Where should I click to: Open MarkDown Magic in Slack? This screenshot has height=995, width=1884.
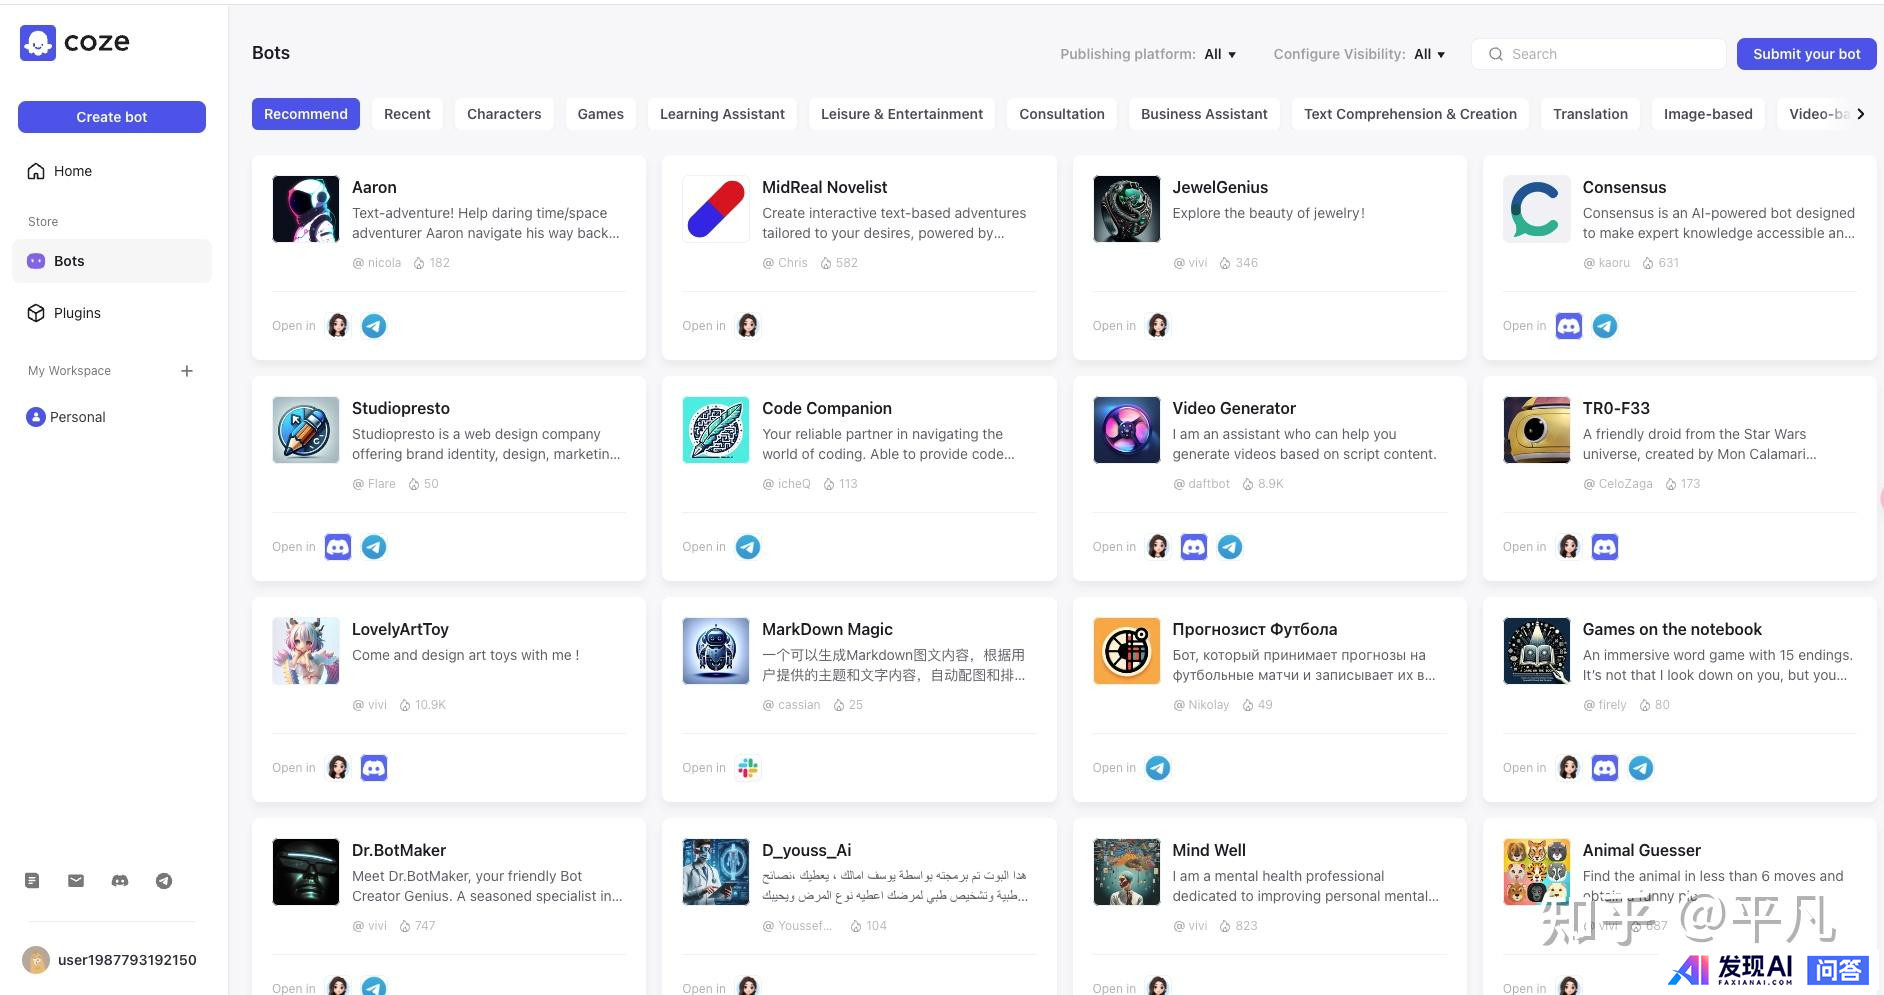coord(748,768)
